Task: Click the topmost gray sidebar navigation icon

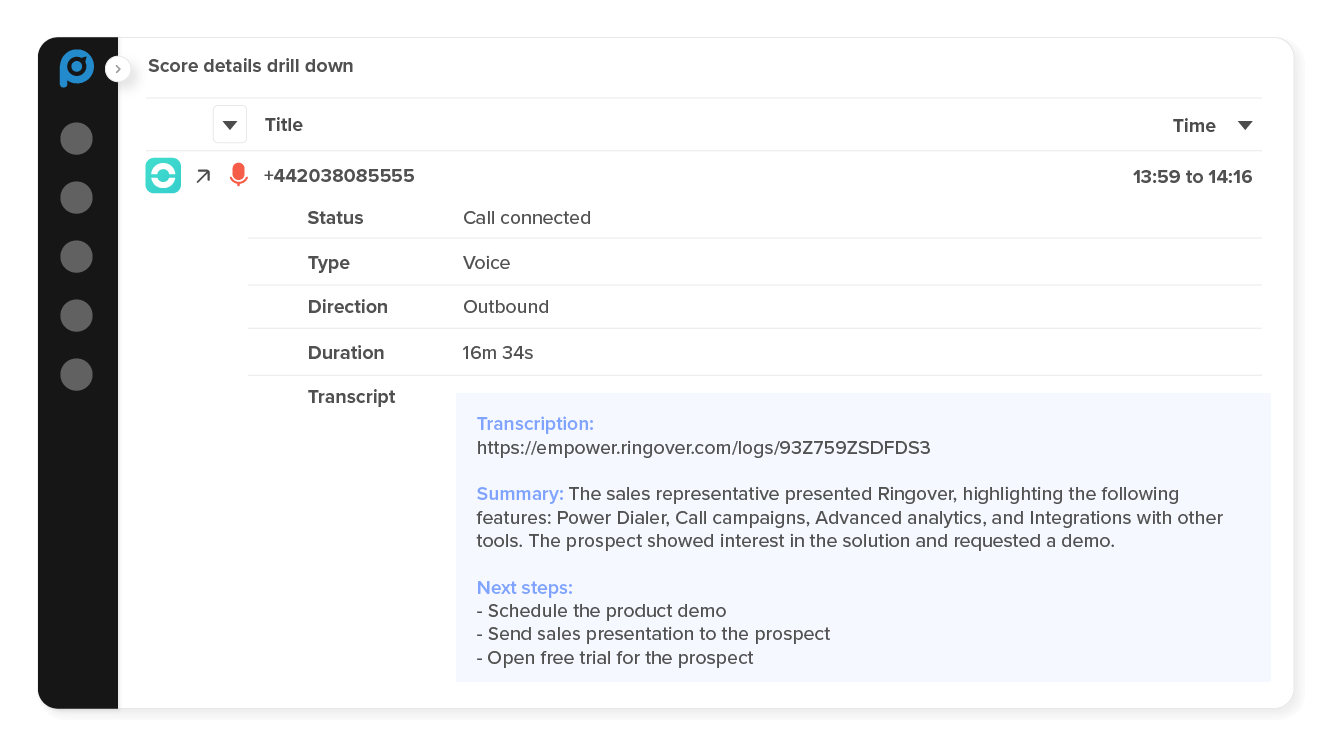Action: pos(76,138)
